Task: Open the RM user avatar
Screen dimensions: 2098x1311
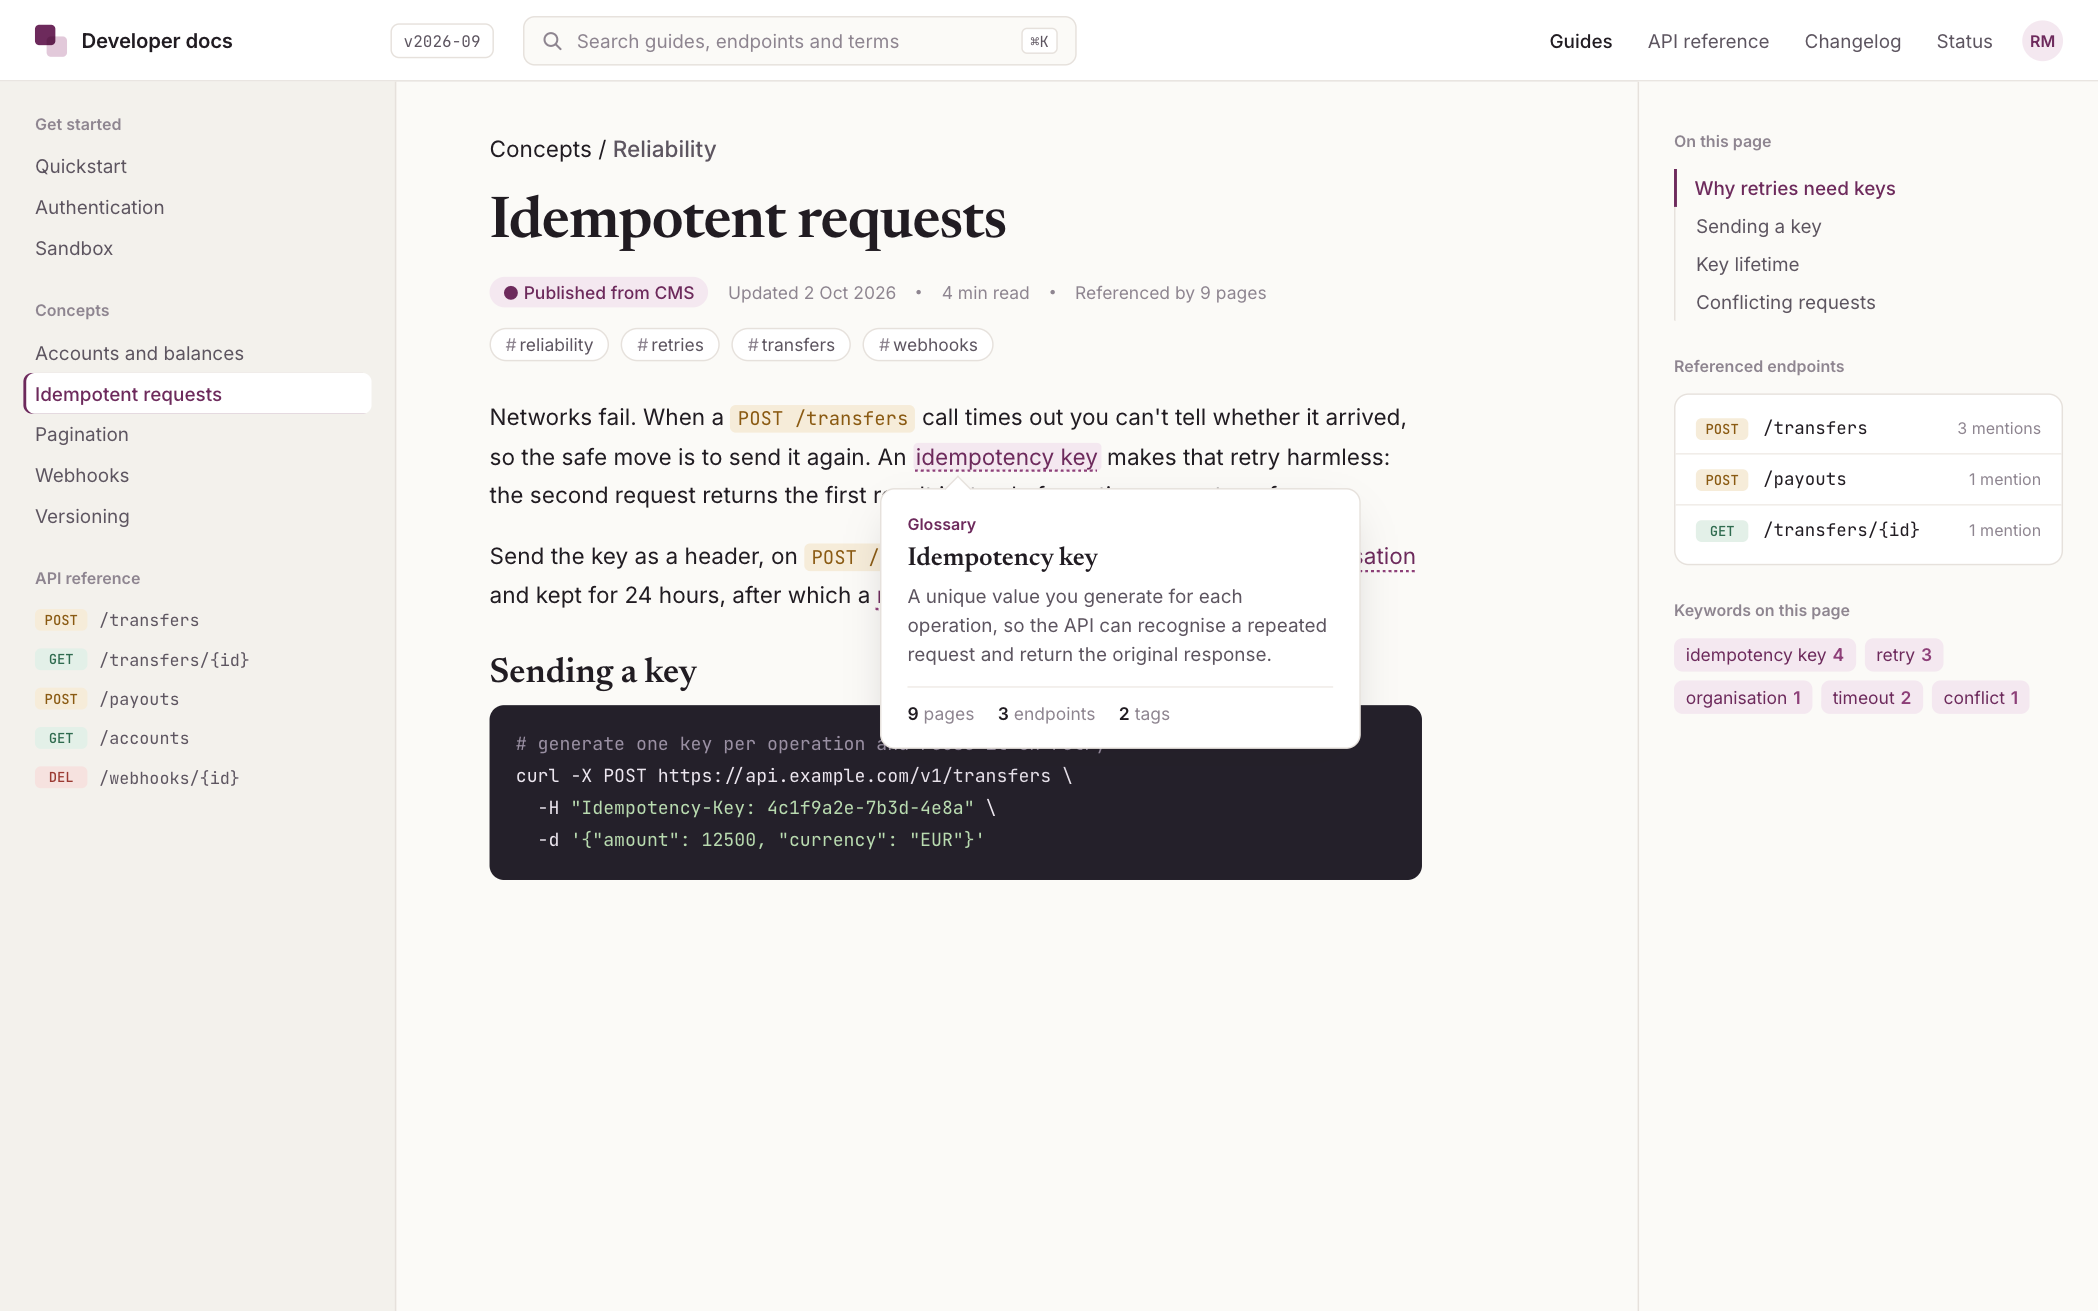Action: [2042, 41]
